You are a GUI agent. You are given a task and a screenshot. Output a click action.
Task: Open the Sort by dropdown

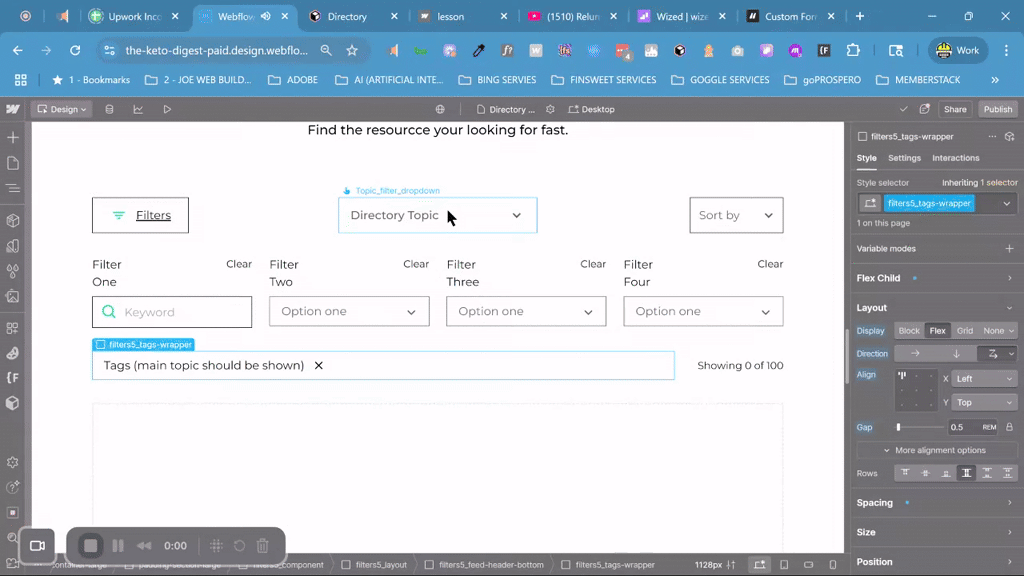(x=736, y=215)
